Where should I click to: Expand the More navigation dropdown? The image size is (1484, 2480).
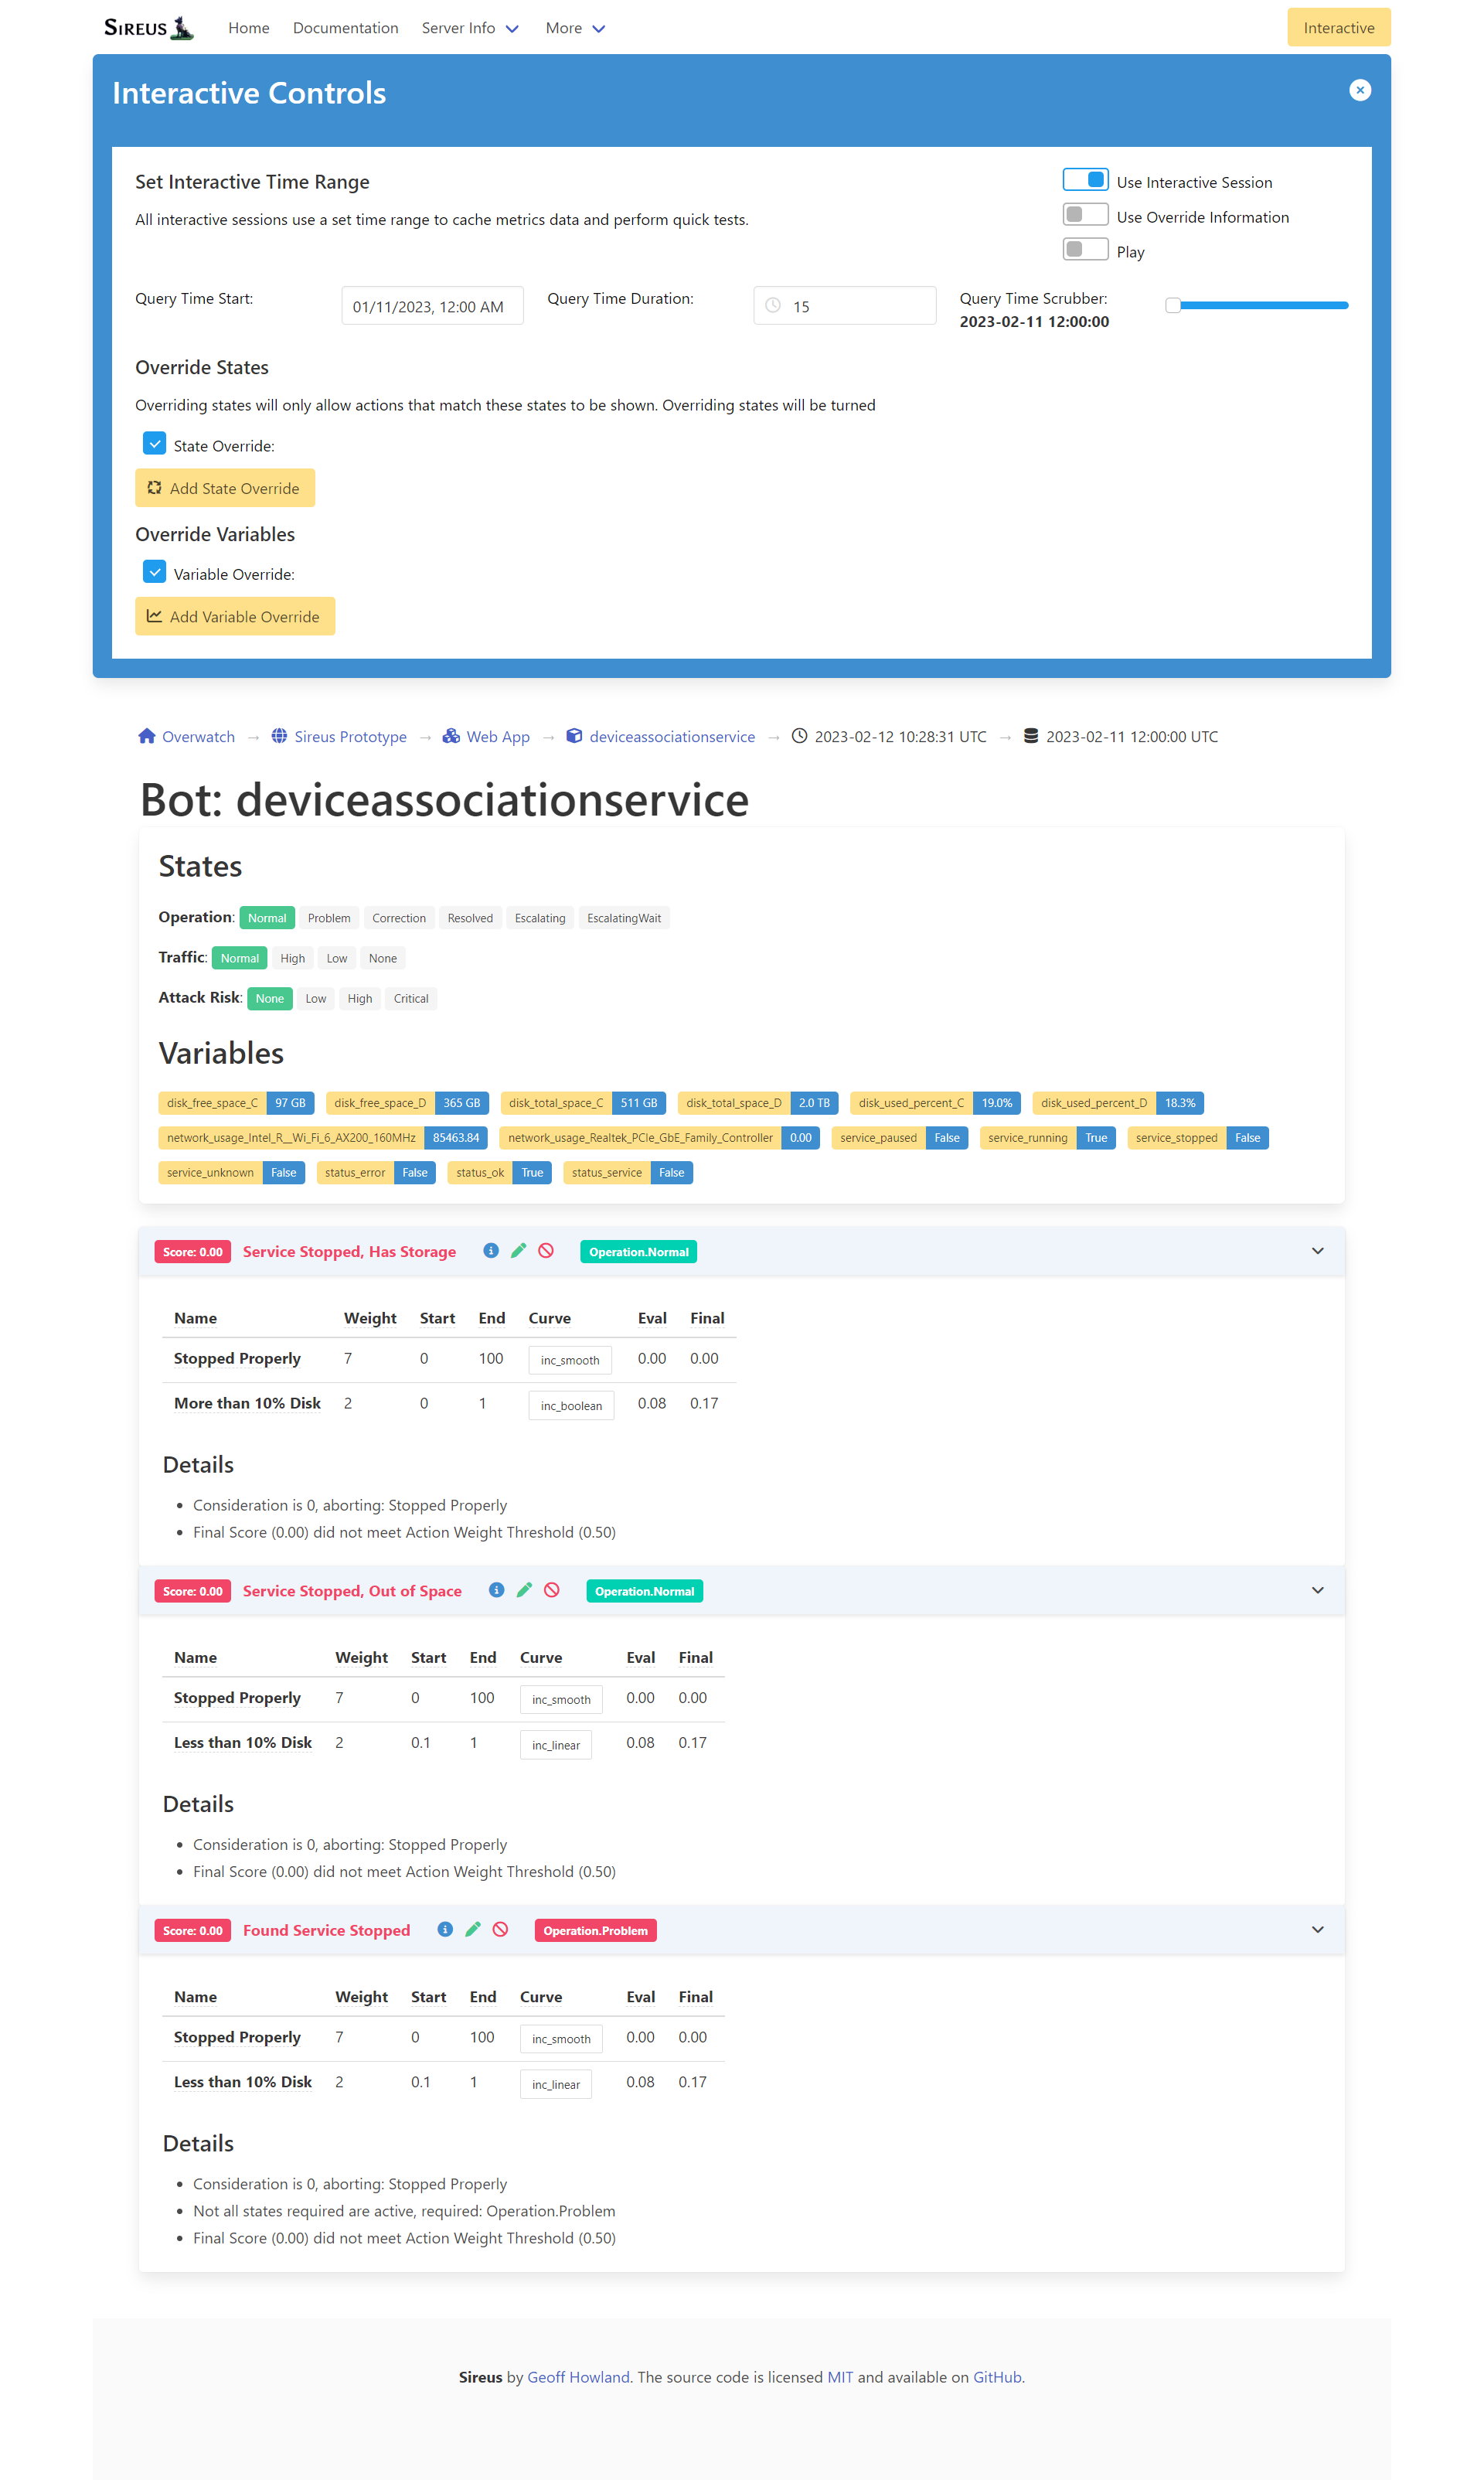[x=575, y=28]
